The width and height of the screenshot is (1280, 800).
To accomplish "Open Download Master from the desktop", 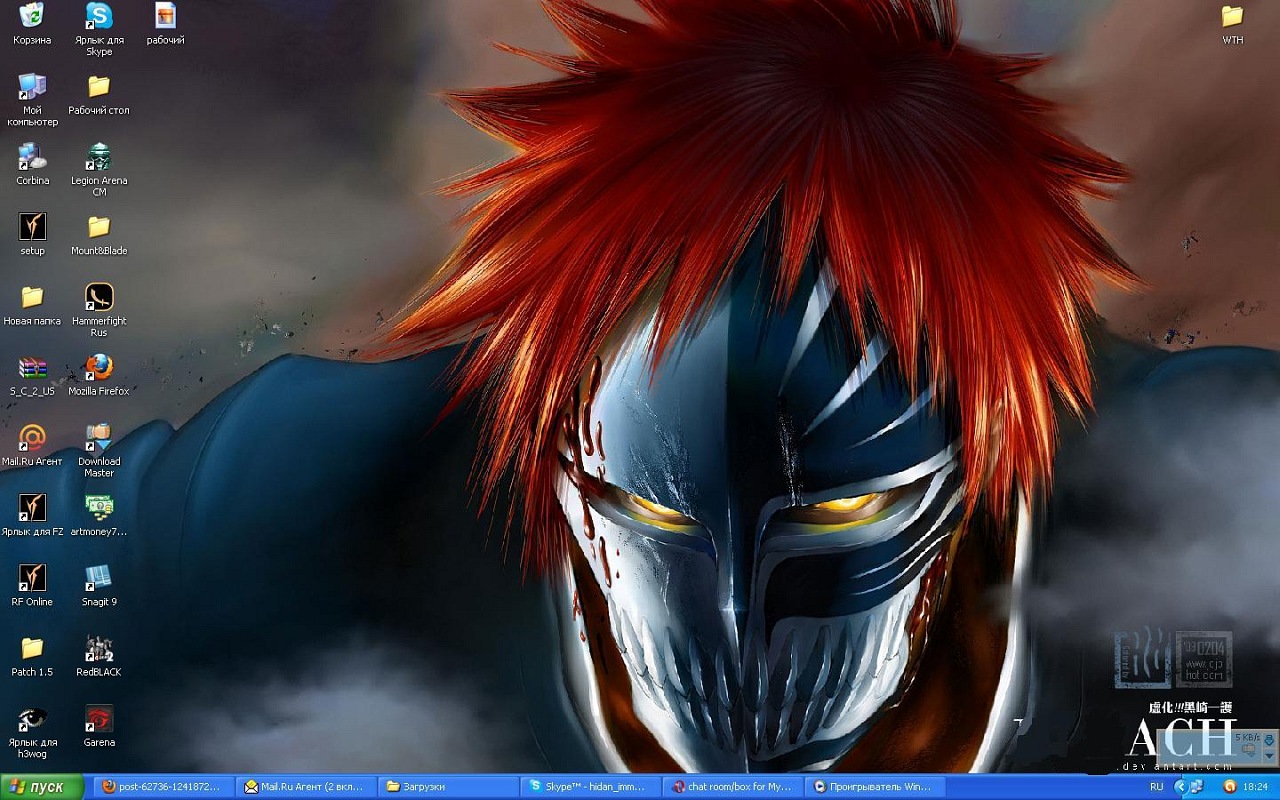I will [99, 438].
